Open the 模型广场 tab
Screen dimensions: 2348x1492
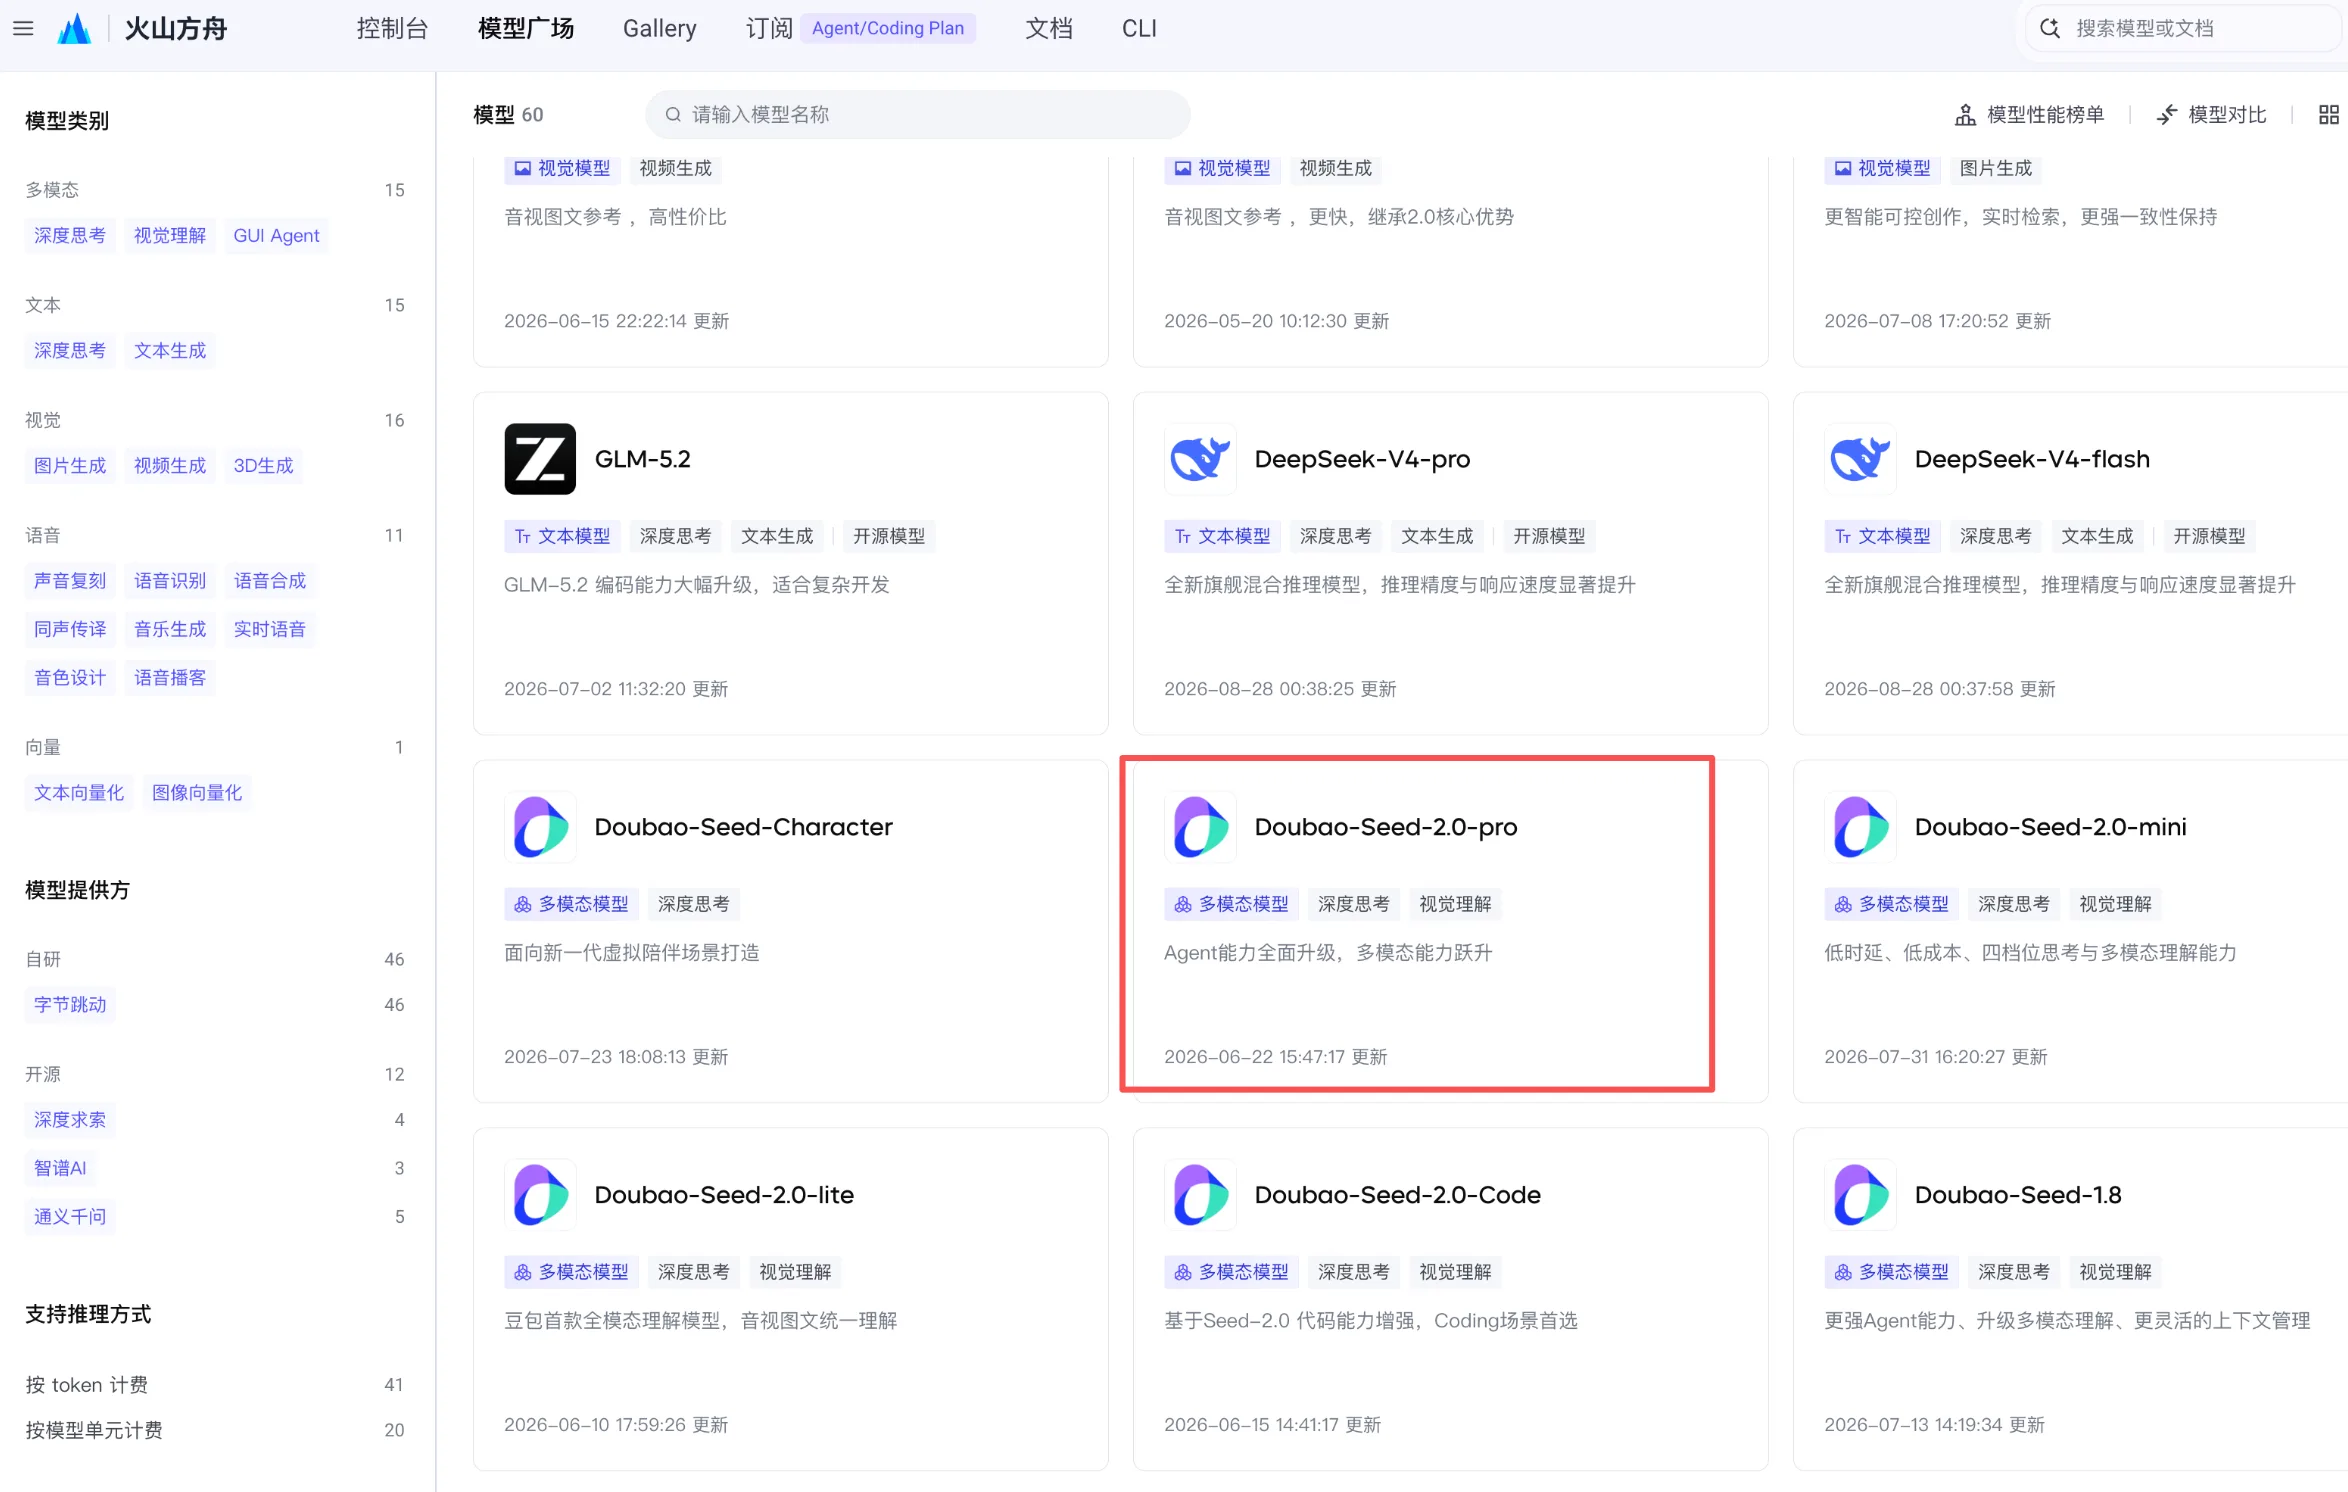tap(526, 29)
